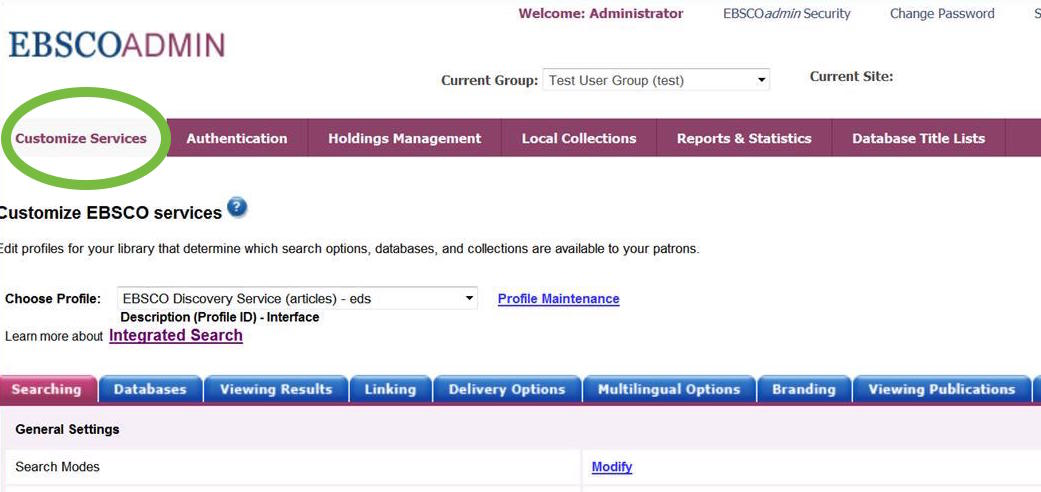Viewport: 1041px width, 492px height.
Task: Switch to Viewing Results sub-tab
Action: click(x=276, y=389)
